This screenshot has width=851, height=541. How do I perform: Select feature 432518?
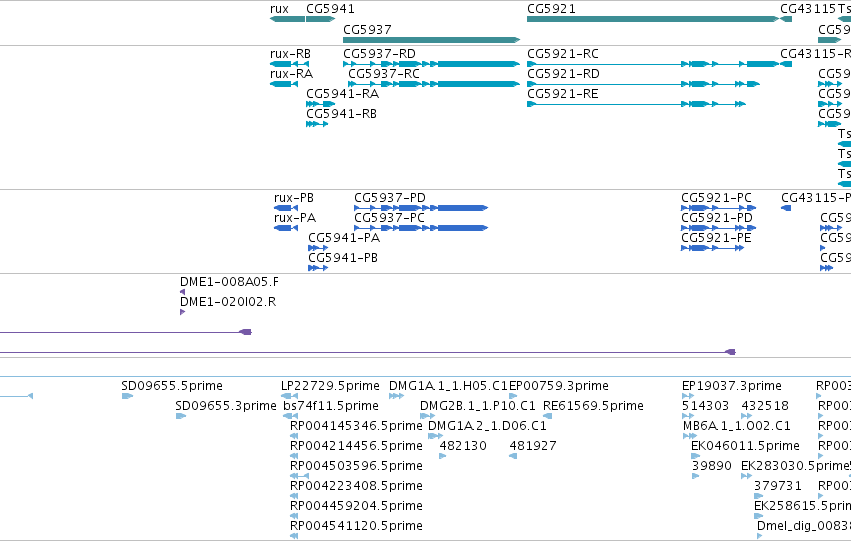(x=747, y=416)
